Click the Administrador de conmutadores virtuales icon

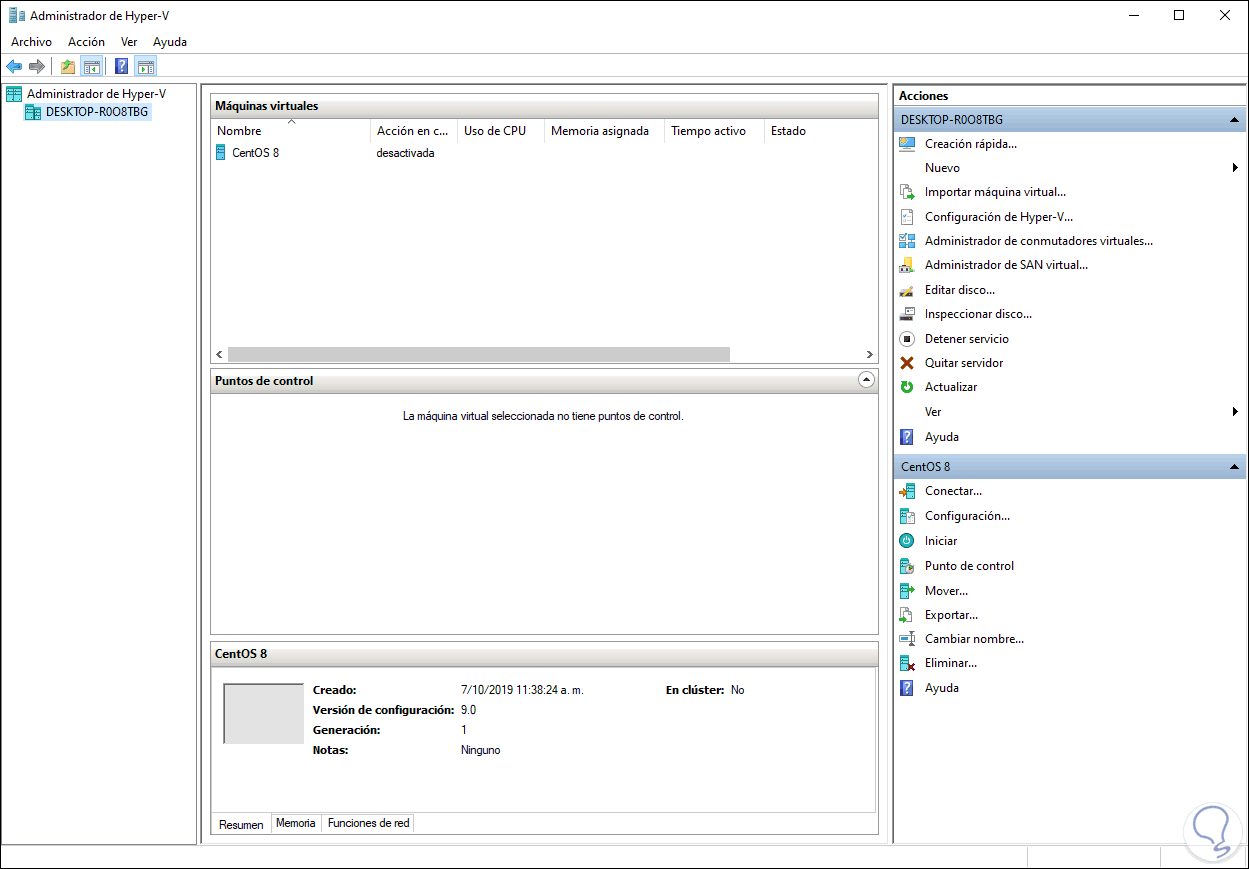click(907, 241)
